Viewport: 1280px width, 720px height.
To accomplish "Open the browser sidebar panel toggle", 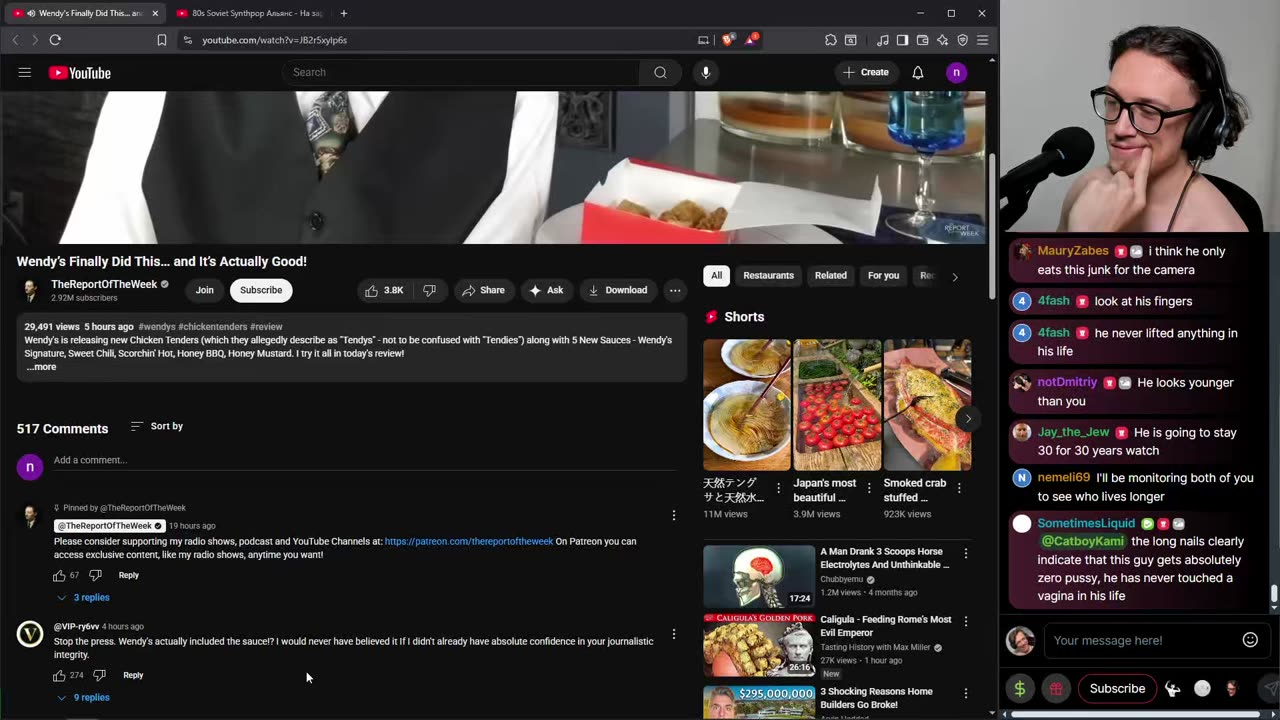I will coord(902,40).
